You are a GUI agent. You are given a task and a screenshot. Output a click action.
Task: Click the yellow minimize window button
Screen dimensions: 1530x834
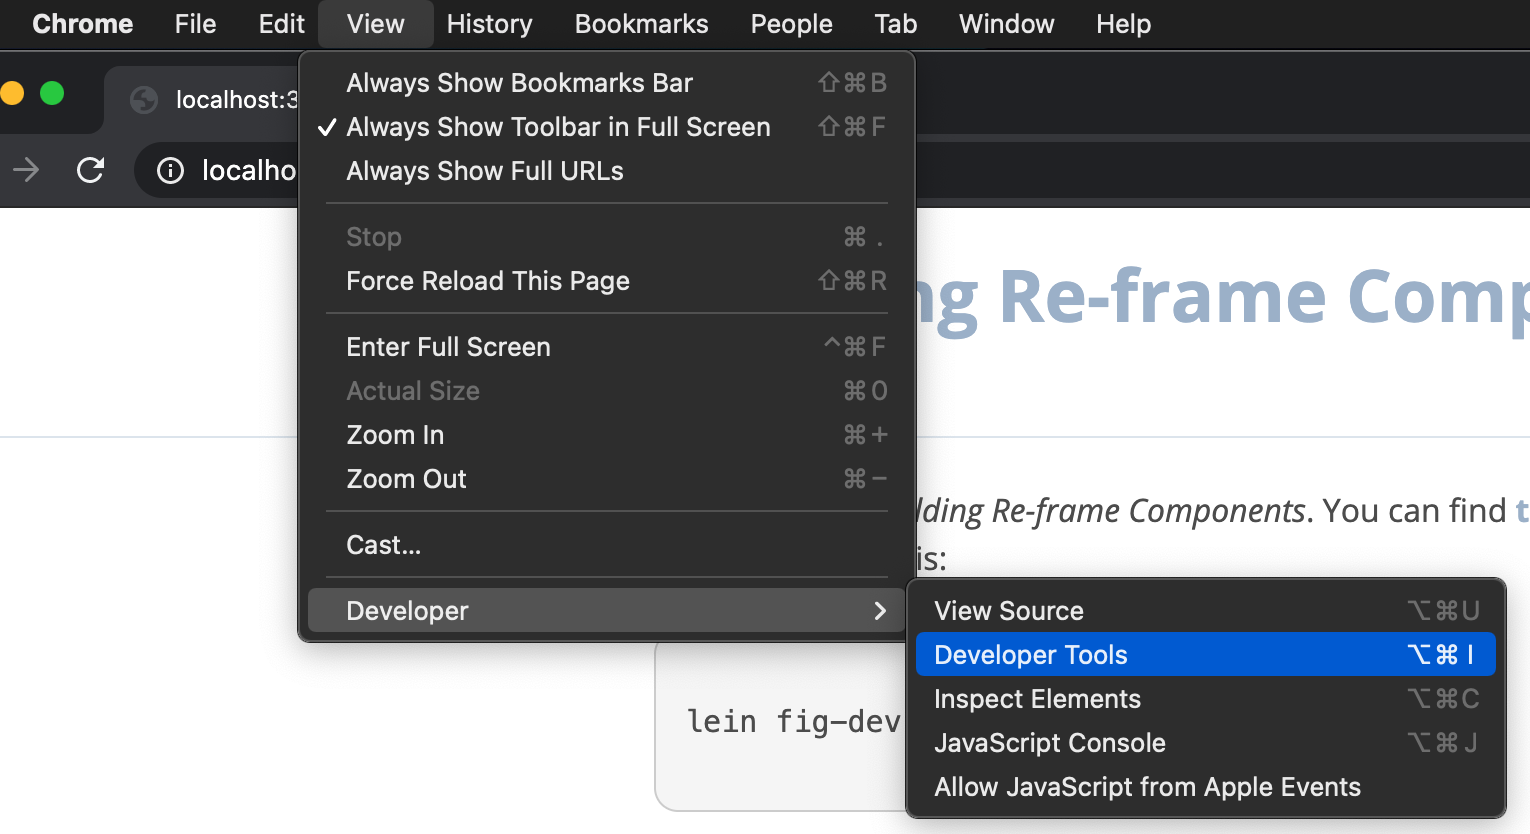pos(12,94)
